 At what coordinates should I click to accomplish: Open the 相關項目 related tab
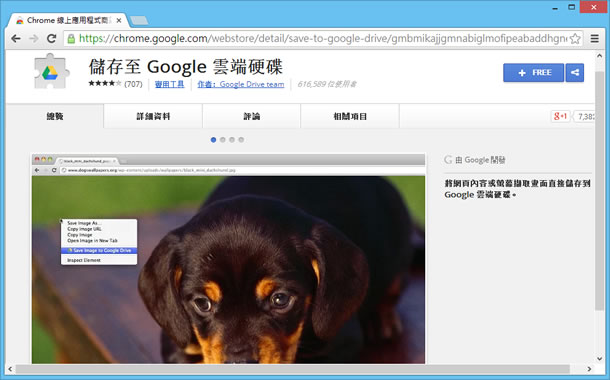(350, 116)
